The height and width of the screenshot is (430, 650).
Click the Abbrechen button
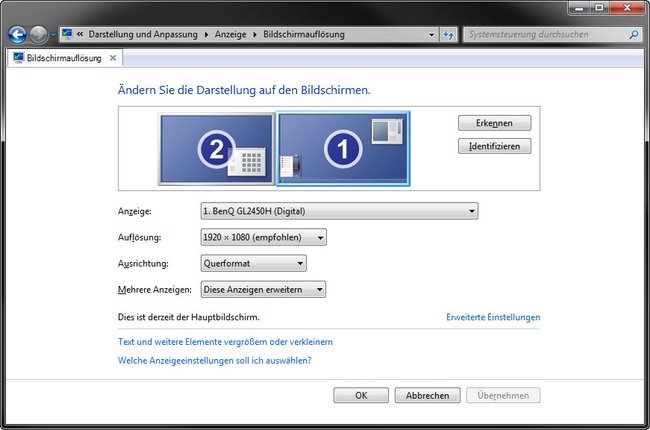[427, 396]
